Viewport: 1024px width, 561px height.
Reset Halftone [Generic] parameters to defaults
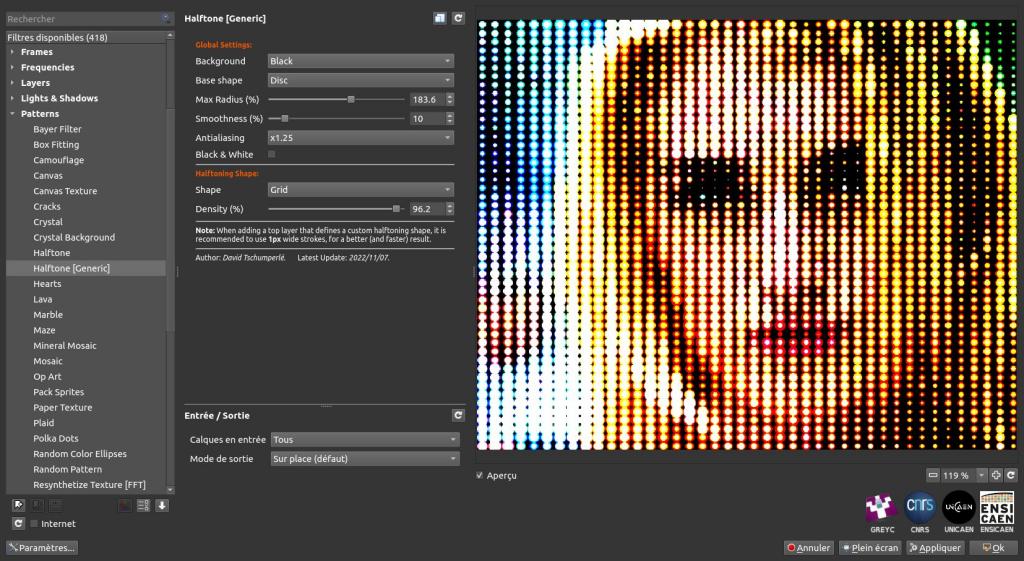tap(458, 18)
